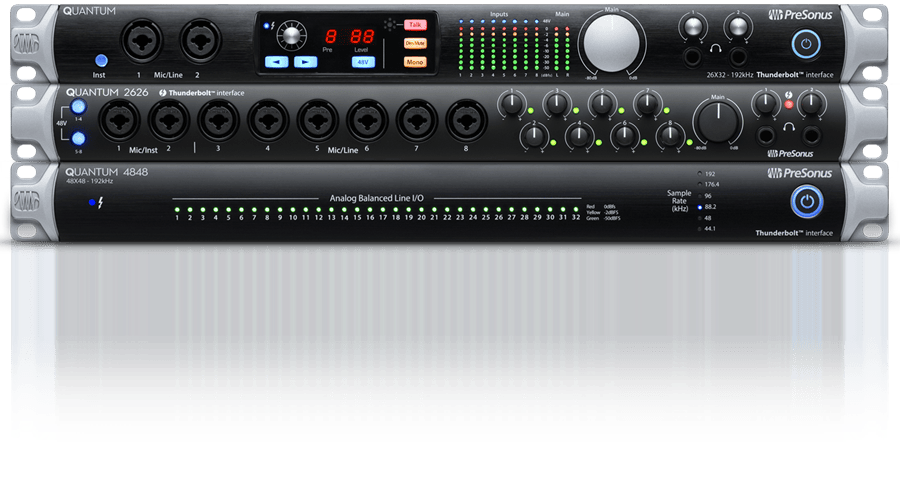Click the power button on Quantum 4848
The image size is (900, 481).
[807, 202]
